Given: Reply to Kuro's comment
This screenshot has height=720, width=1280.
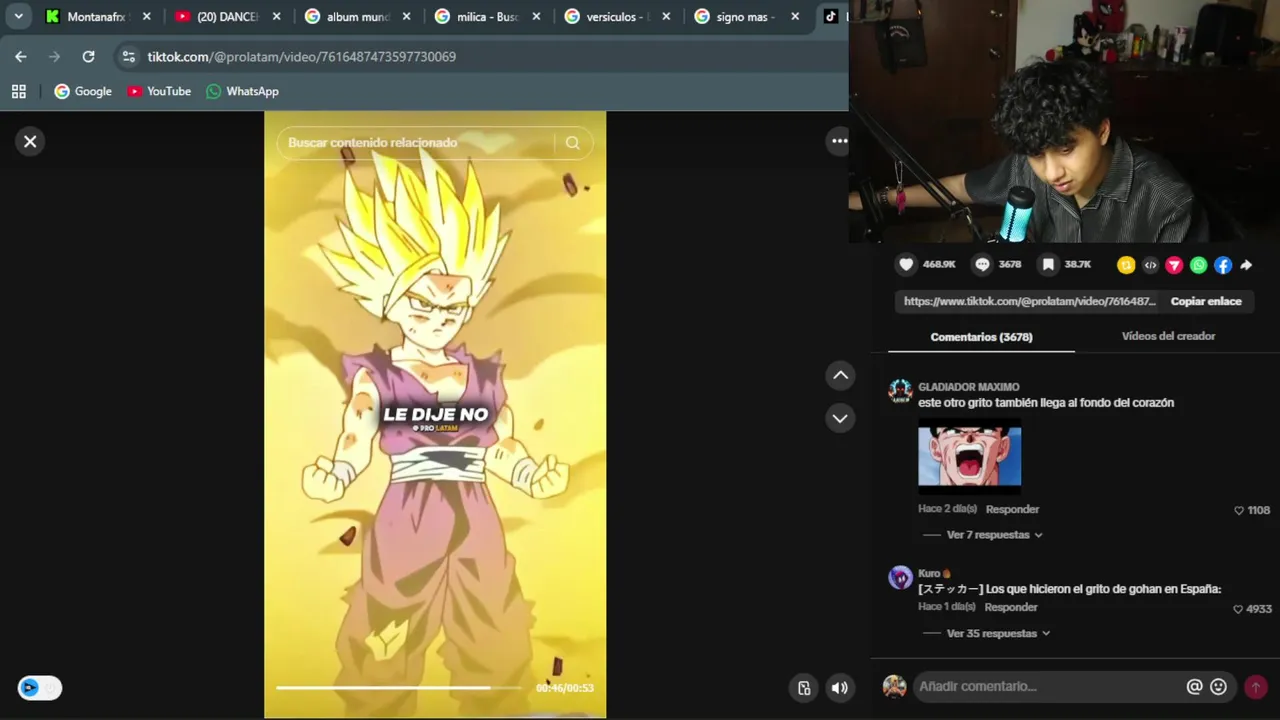Looking at the screenshot, I should pos(1011,607).
